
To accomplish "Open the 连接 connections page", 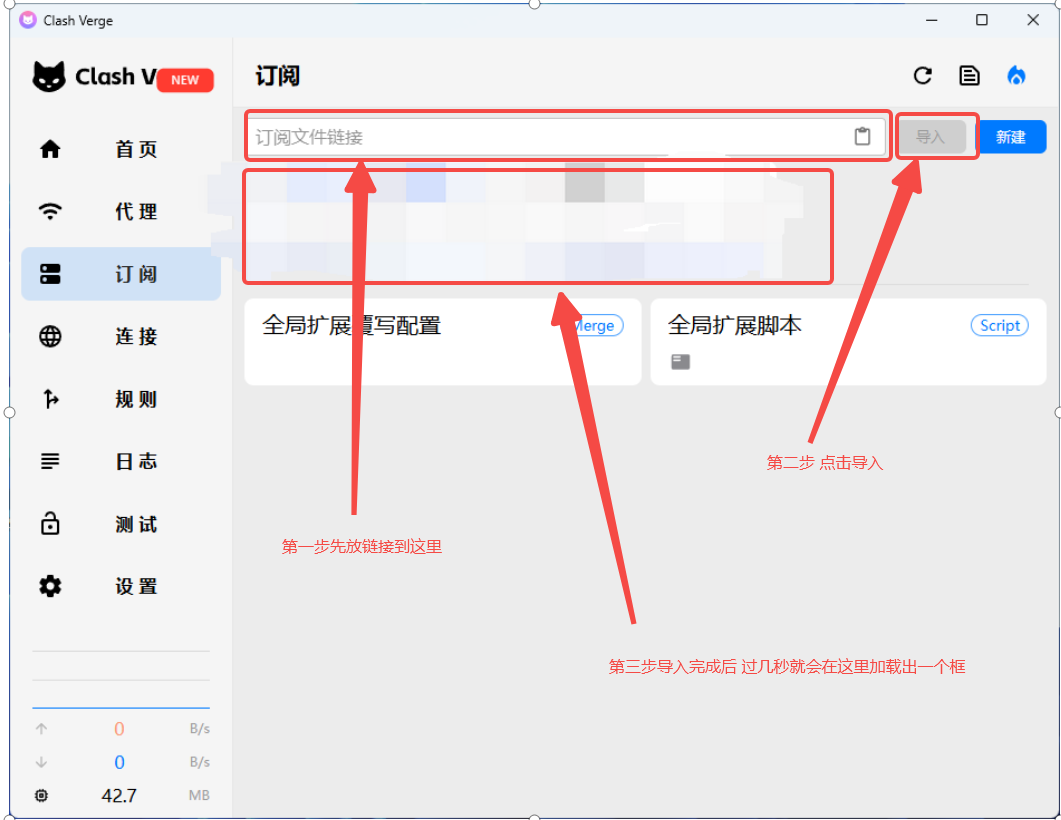I will (121, 337).
